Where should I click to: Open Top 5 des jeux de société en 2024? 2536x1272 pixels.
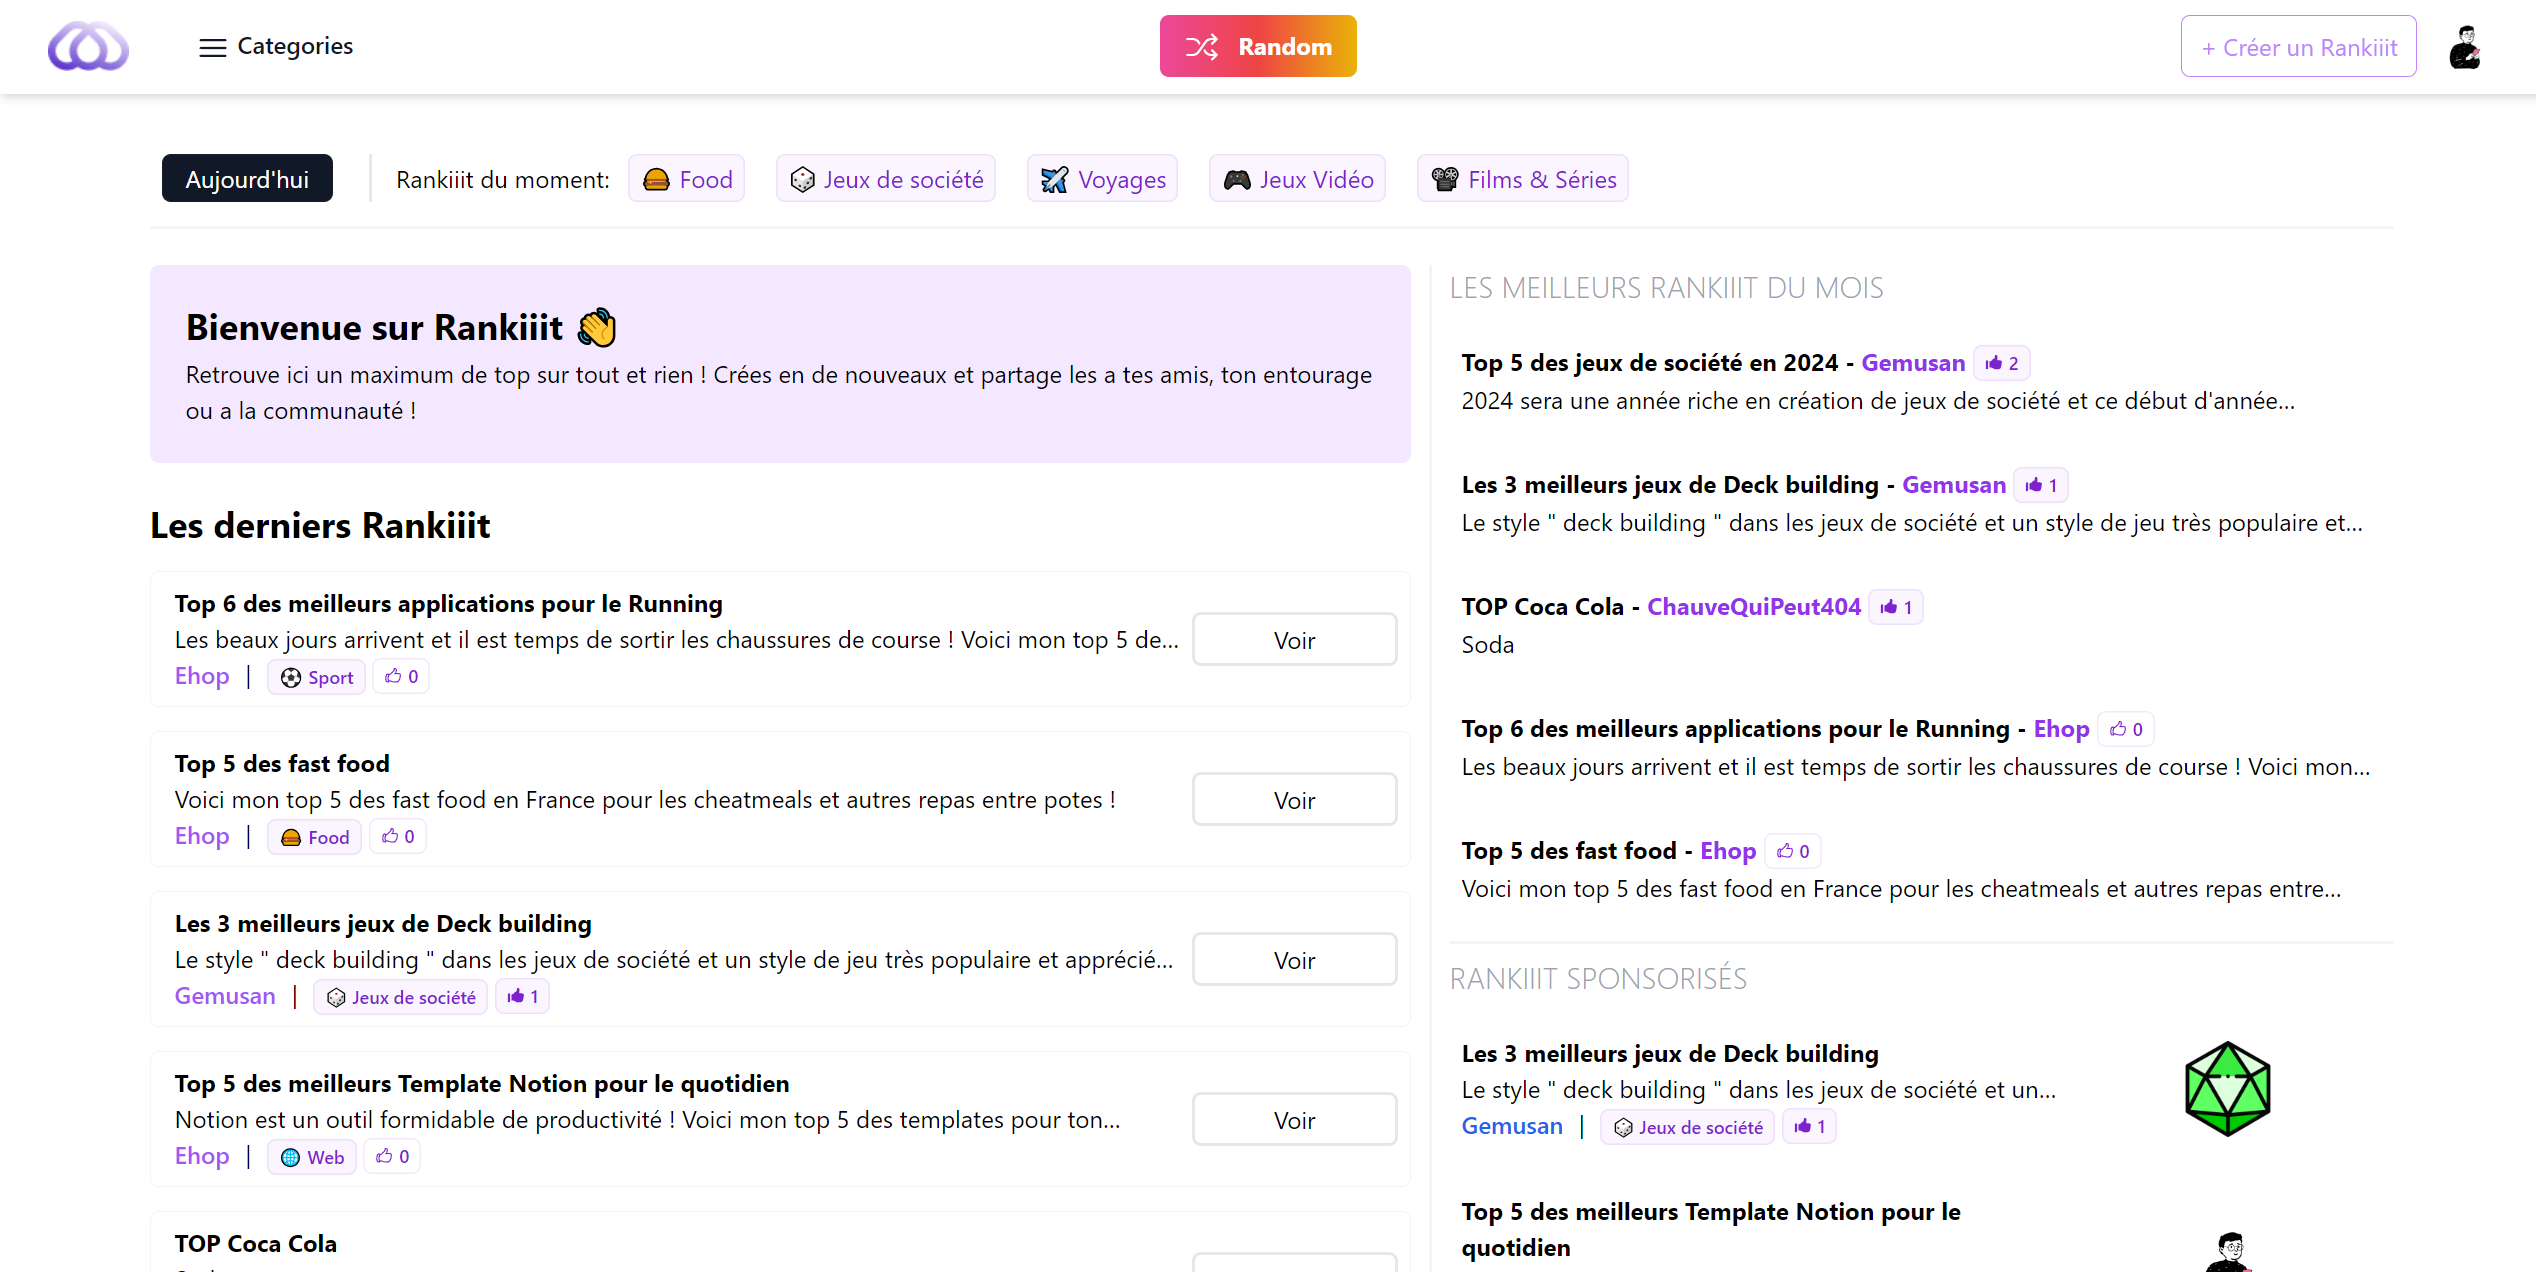point(1650,363)
